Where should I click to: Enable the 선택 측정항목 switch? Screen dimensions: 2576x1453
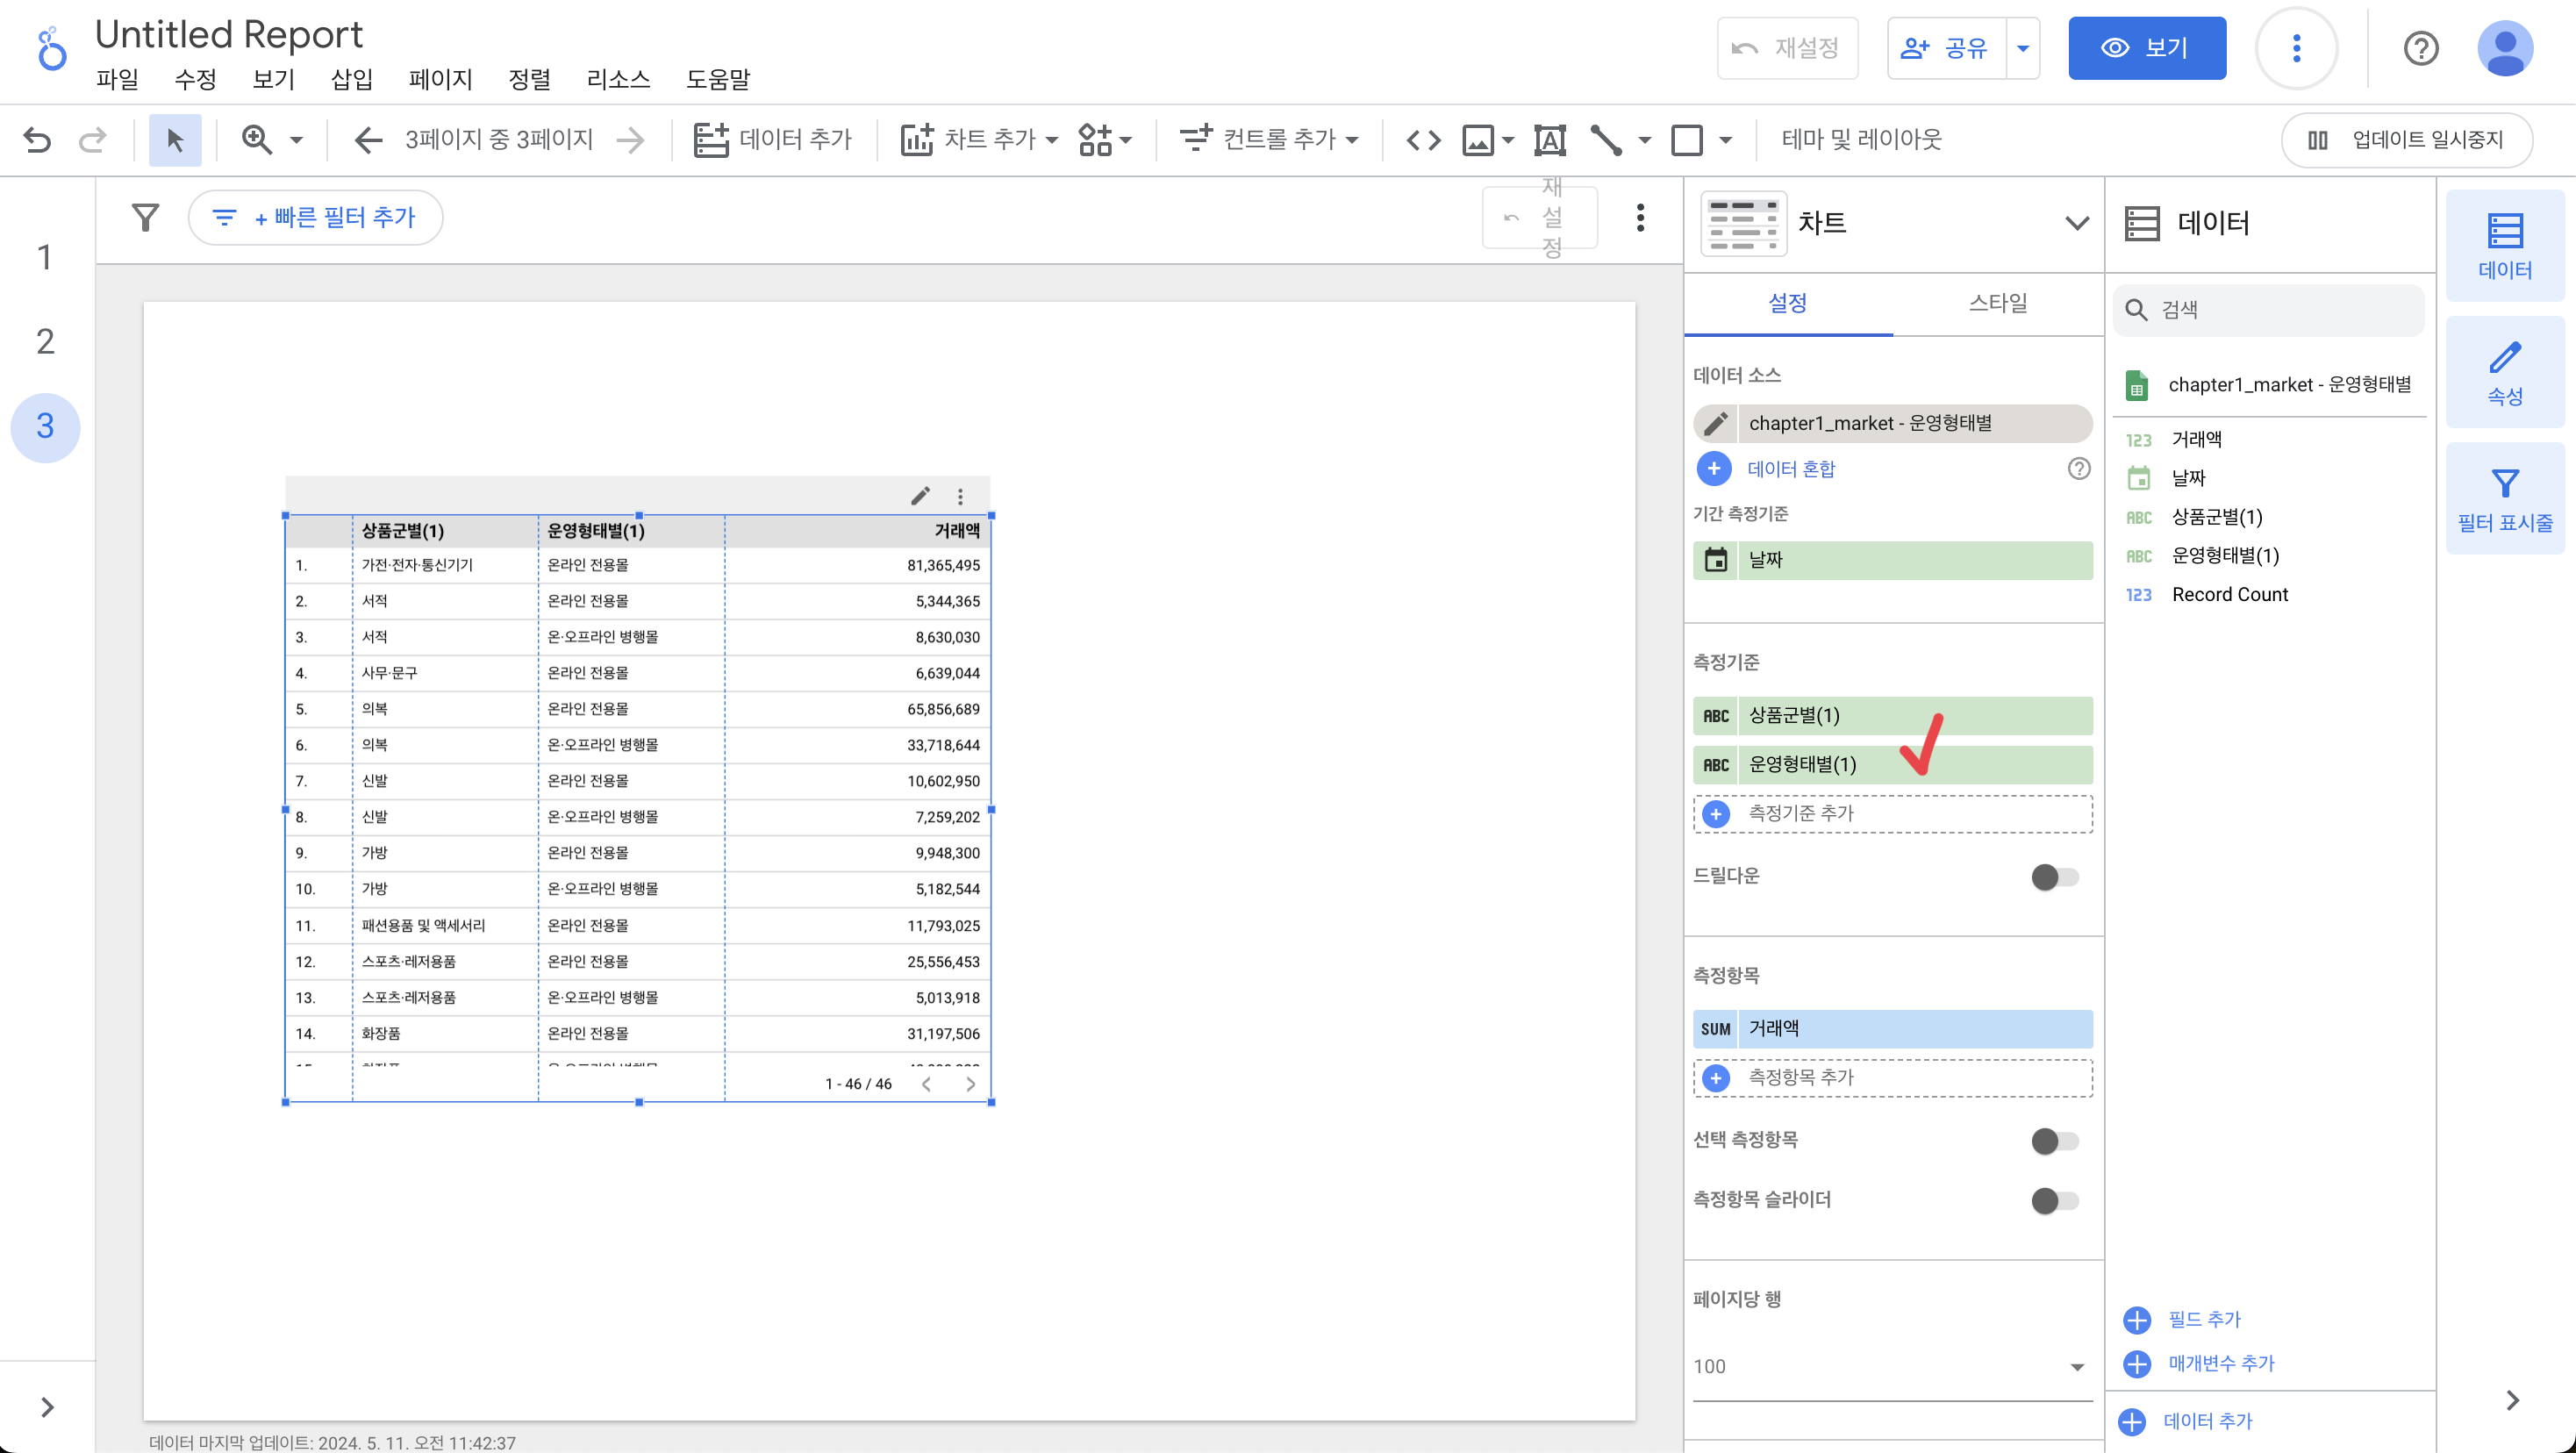pos(2054,1140)
